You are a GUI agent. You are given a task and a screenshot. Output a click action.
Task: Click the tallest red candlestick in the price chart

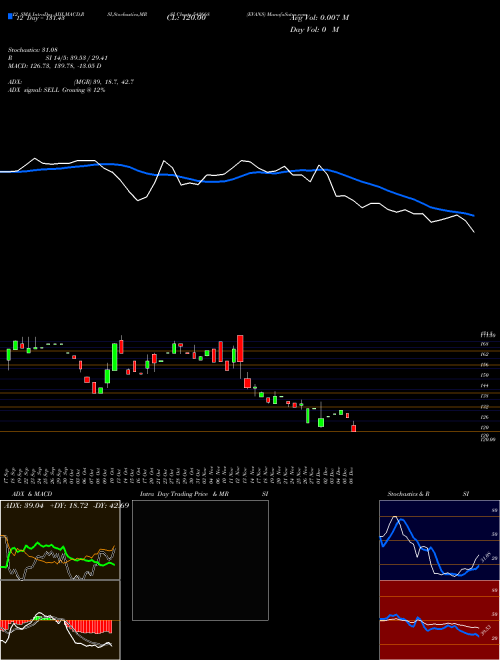coord(240,349)
